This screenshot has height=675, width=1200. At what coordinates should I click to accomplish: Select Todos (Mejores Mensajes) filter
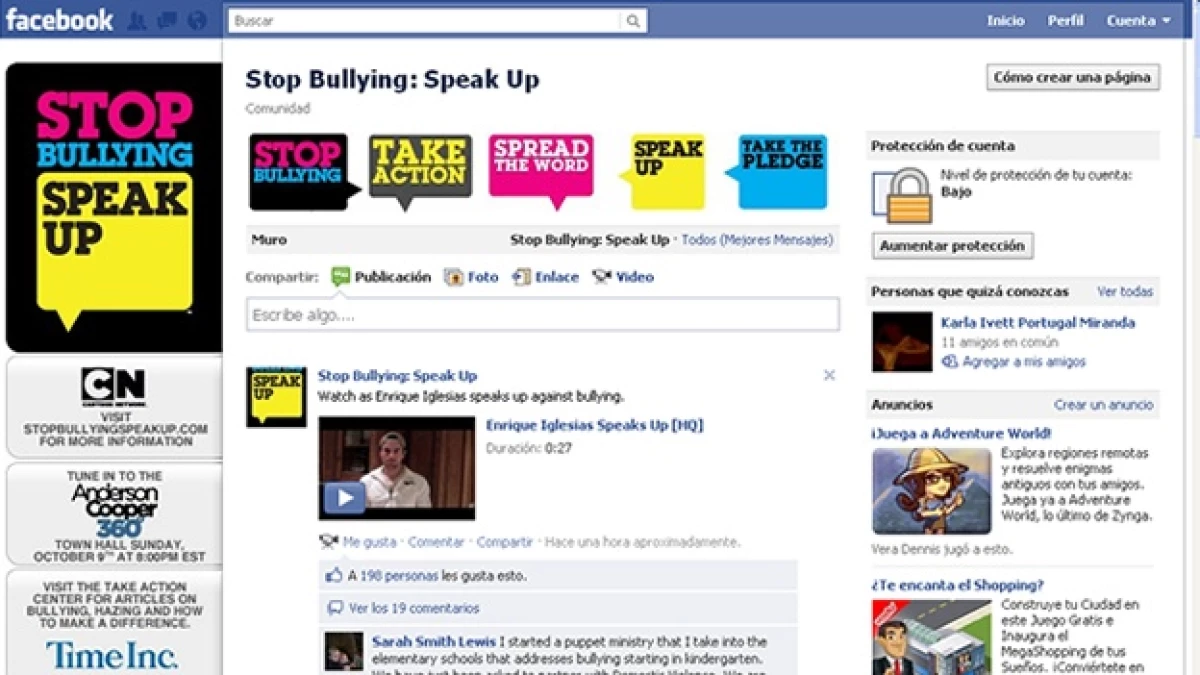[x=757, y=240]
